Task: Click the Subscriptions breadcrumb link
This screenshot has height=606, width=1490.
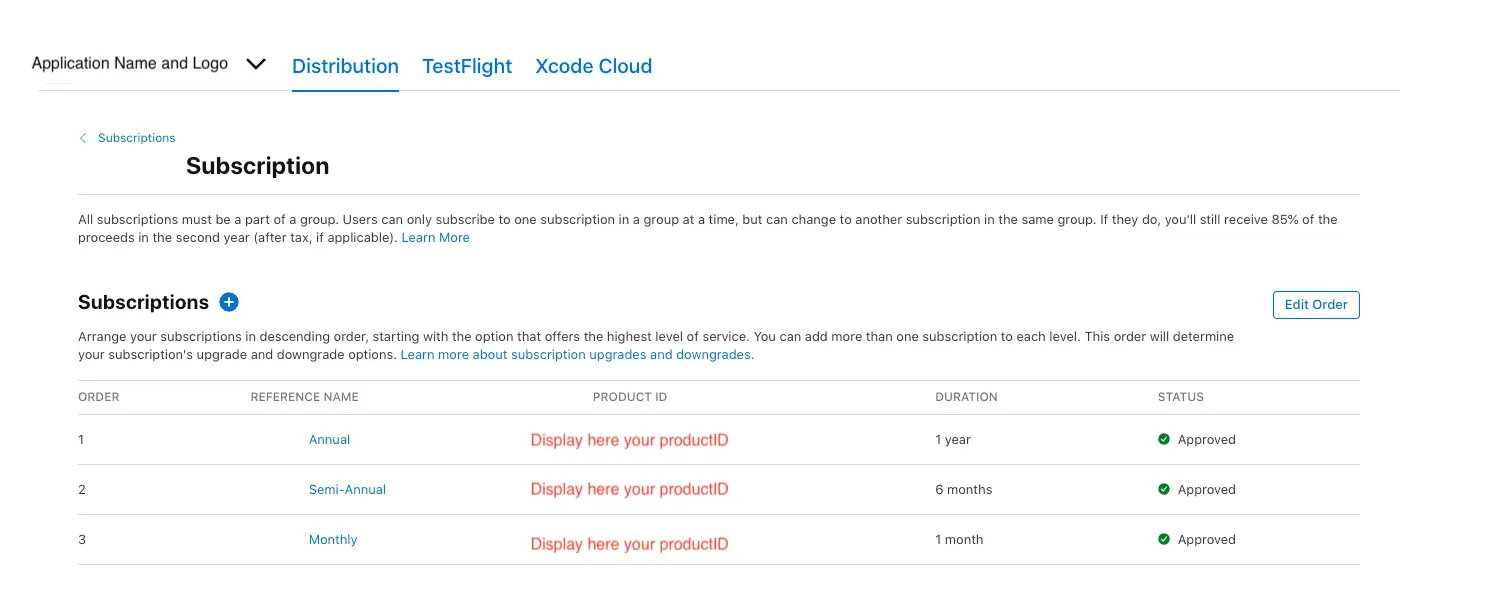Action: (x=136, y=138)
